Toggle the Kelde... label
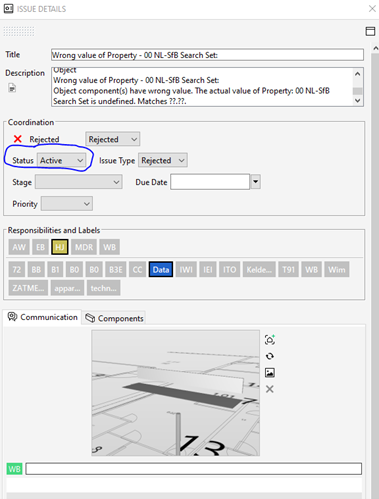The height and width of the screenshot is (499, 379). pyautogui.click(x=259, y=269)
